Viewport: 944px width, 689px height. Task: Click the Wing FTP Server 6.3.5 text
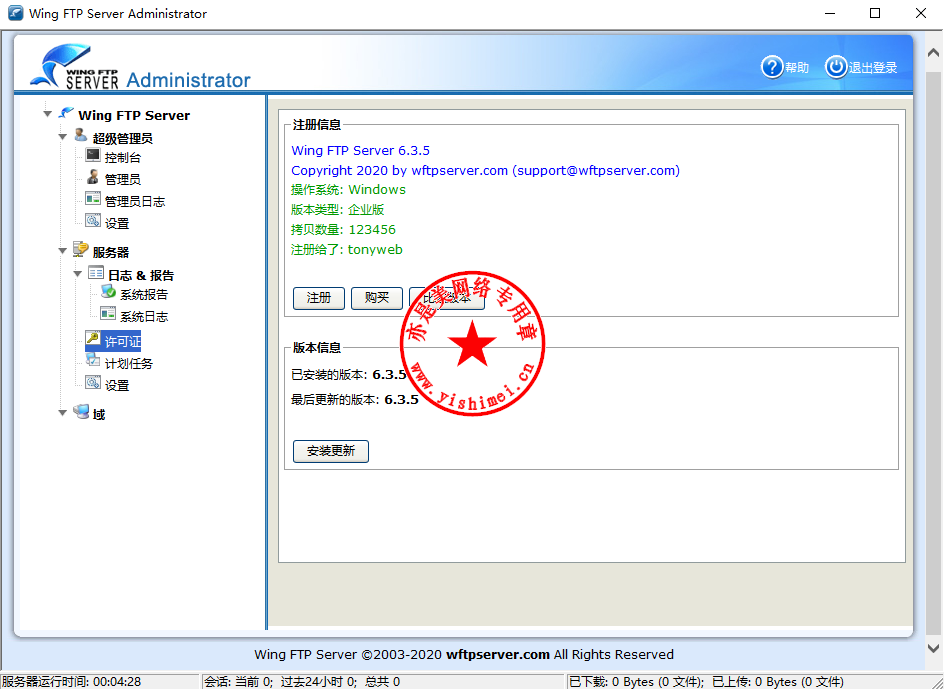click(x=361, y=150)
